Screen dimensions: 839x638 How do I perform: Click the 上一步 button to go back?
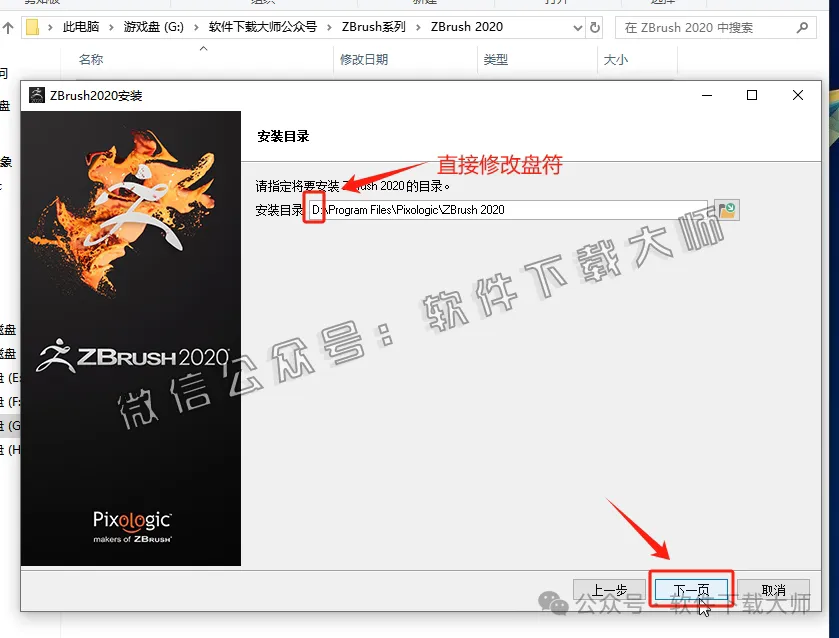pyautogui.click(x=609, y=589)
